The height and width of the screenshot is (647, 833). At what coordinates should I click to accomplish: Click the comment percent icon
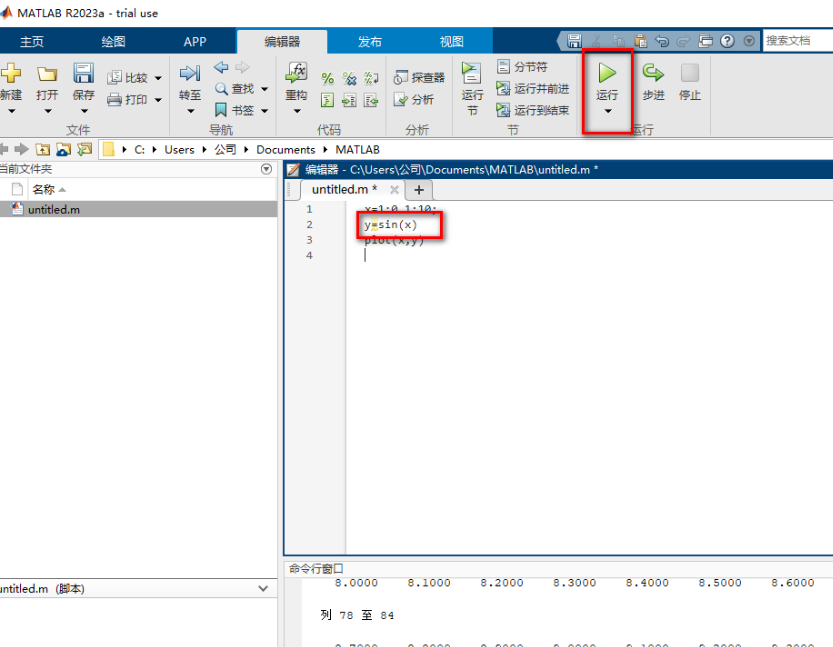point(327,79)
